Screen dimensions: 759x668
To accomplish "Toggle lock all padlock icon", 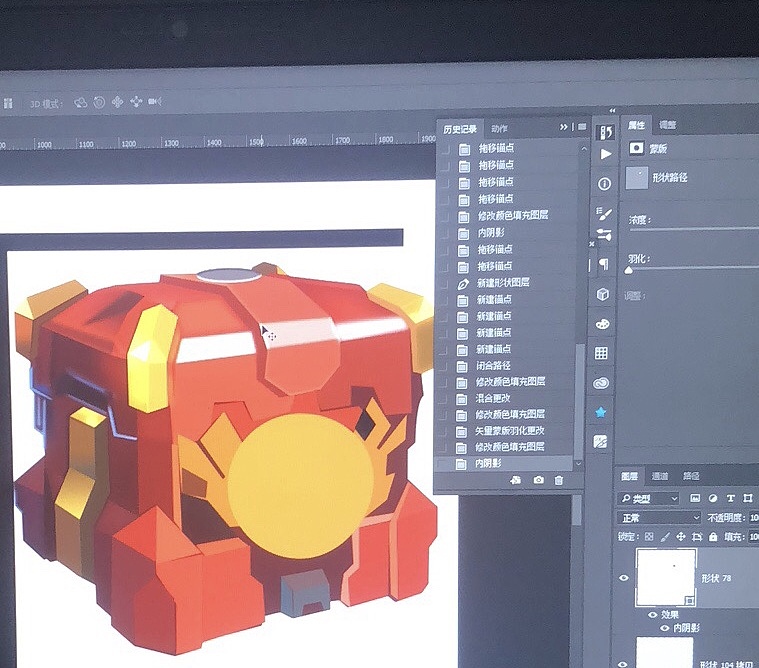I will pyautogui.click(x=713, y=536).
